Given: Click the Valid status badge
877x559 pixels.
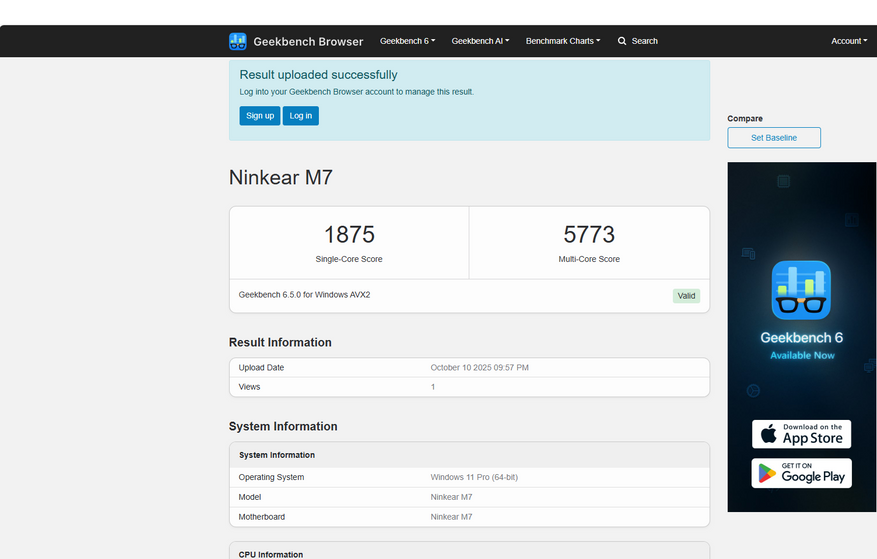Looking at the screenshot, I should click(x=686, y=296).
